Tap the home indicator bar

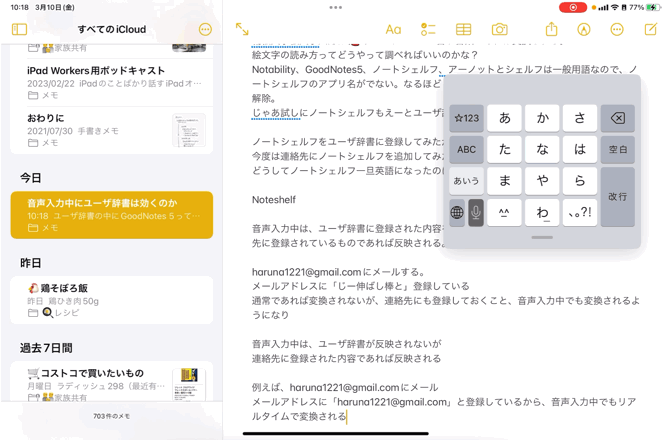click(336, 434)
